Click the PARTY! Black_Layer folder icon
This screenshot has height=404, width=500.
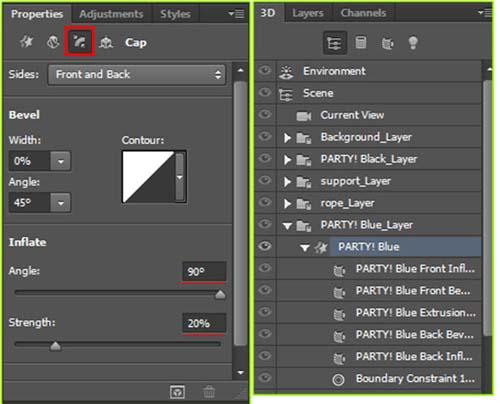click(x=304, y=160)
